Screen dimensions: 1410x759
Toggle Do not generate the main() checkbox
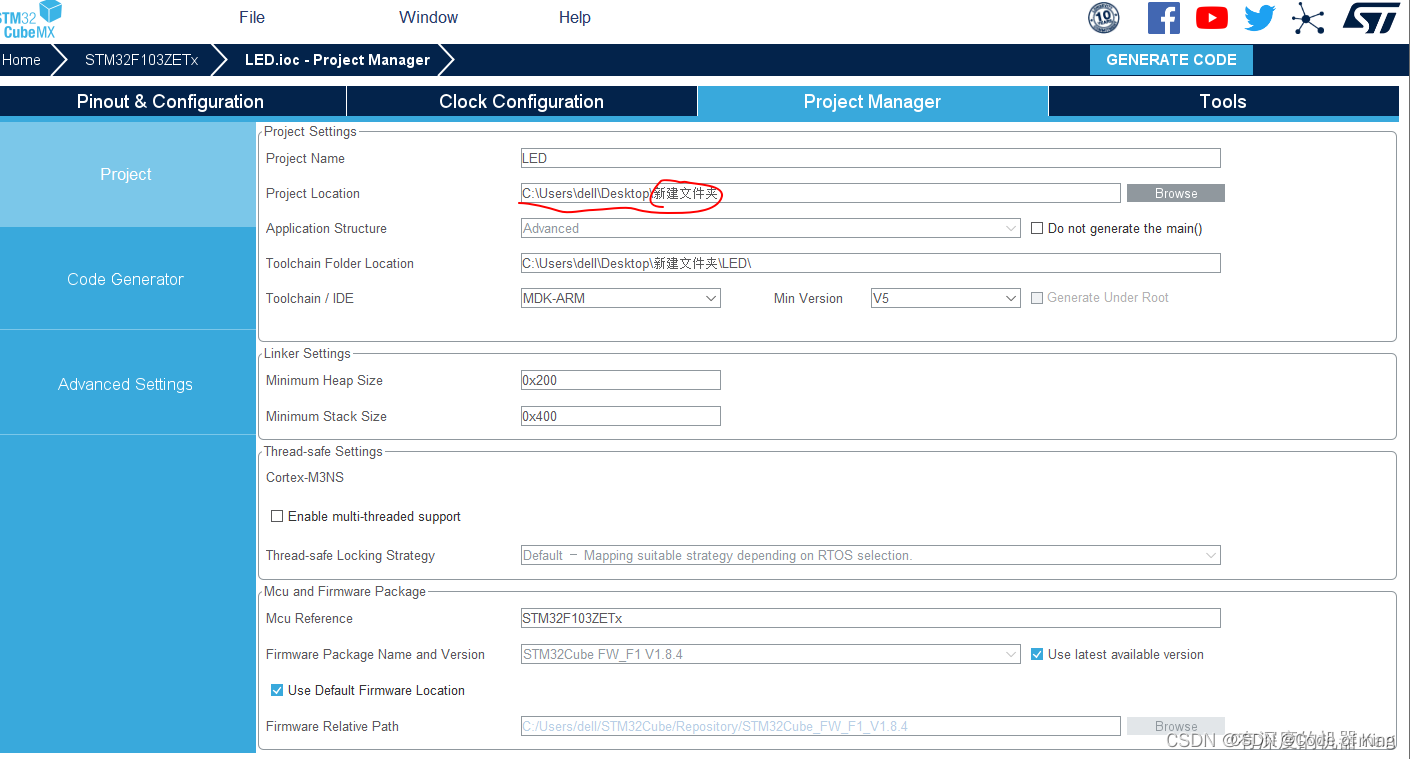point(1037,228)
